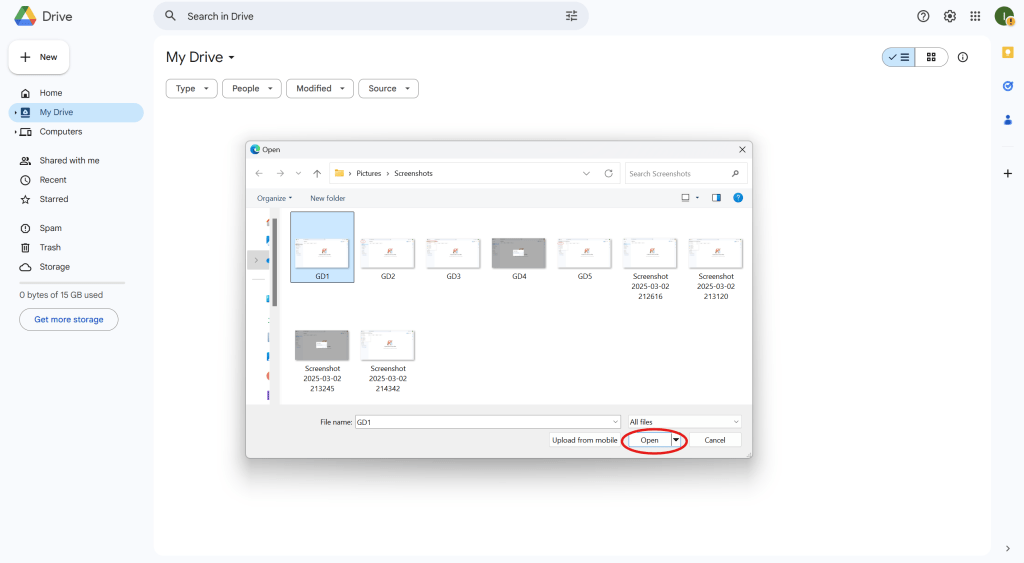Show the view details info icon

(x=963, y=58)
